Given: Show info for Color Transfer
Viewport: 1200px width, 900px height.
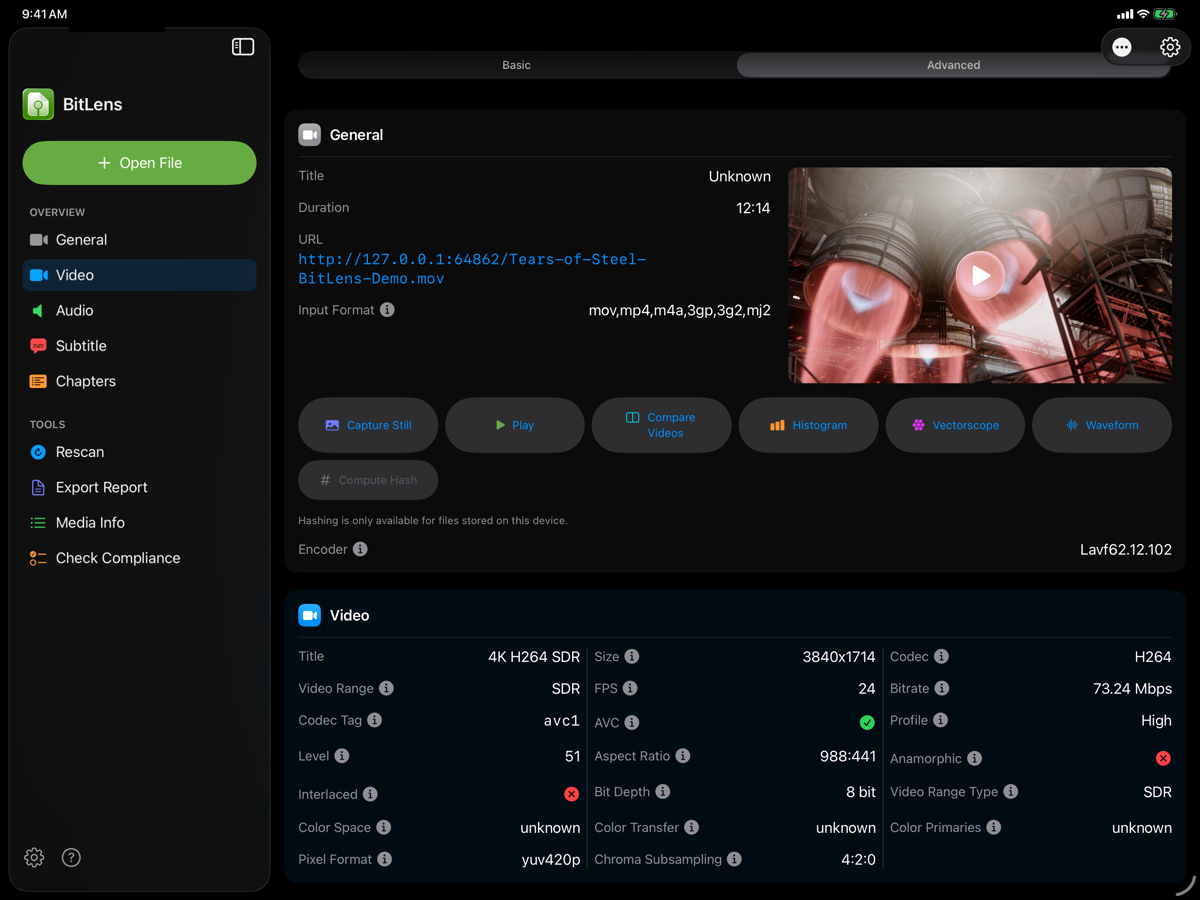Looking at the screenshot, I should (x=692, y=827).
